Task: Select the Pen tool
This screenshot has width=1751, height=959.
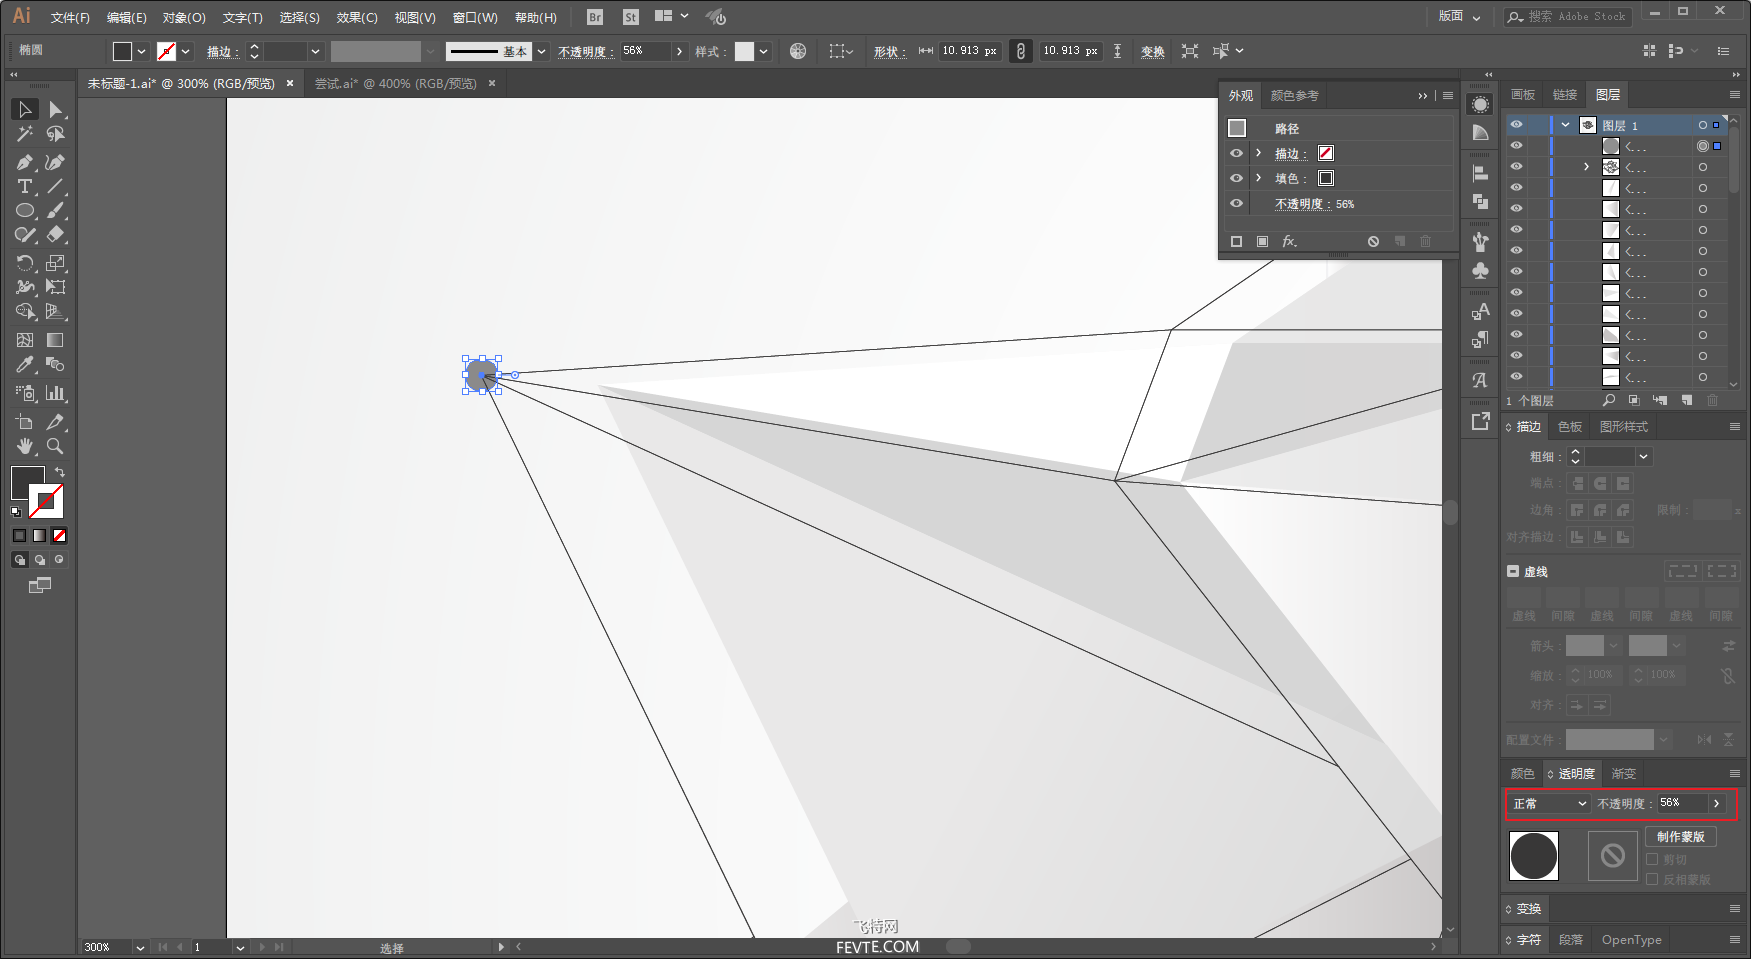Action: [x=25, y=162]
